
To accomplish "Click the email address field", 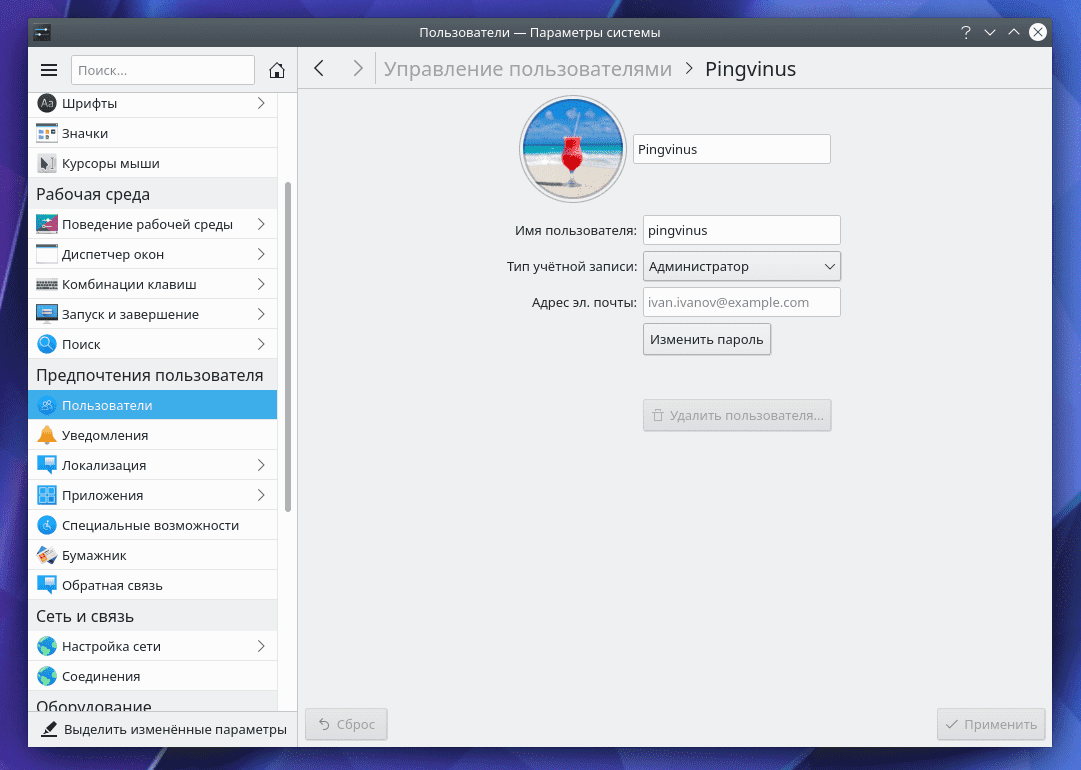I will pos(741,302).
